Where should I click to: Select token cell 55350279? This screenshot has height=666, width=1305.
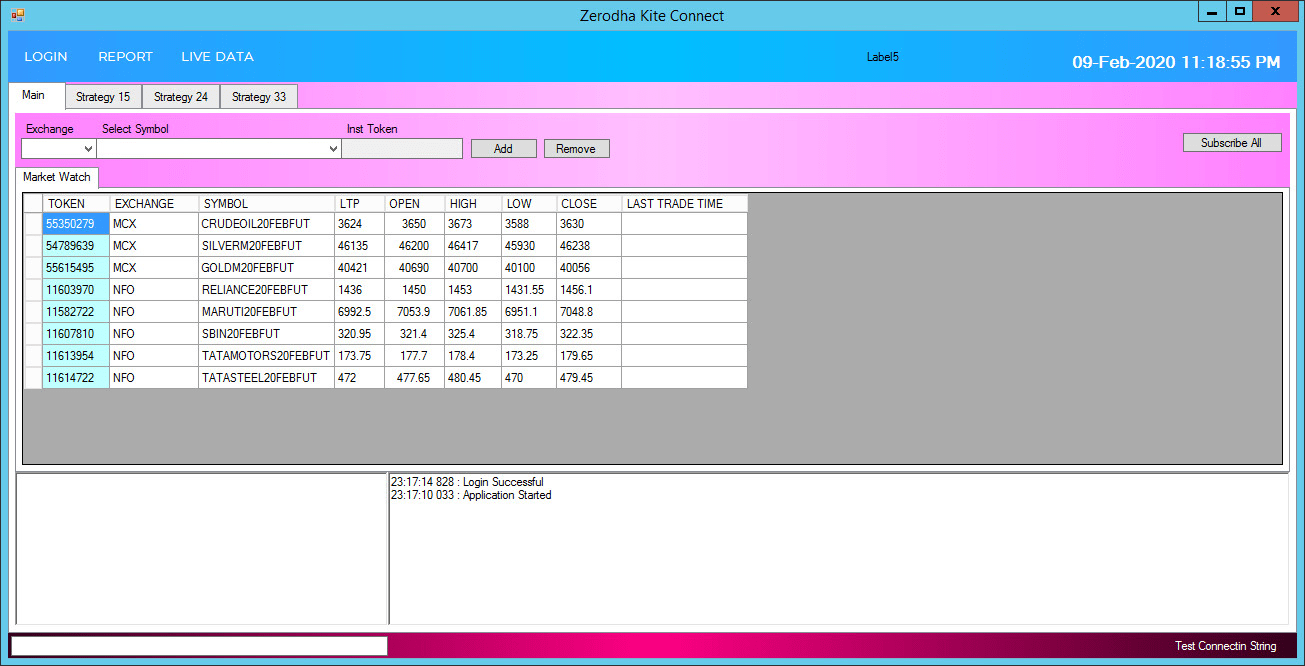point(76,224)
